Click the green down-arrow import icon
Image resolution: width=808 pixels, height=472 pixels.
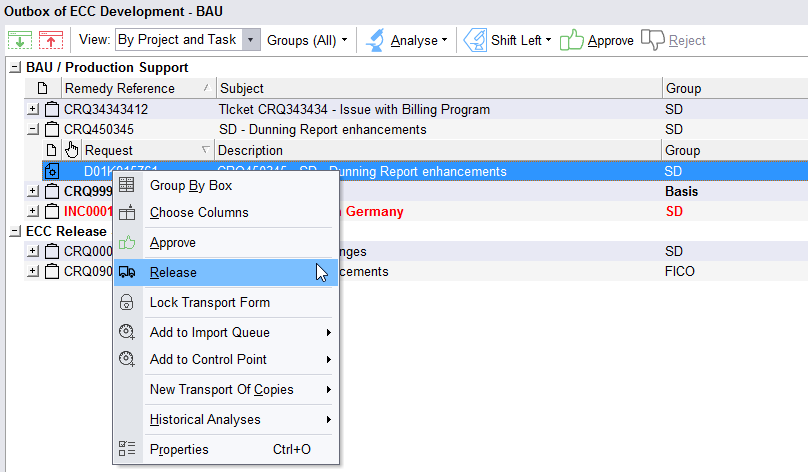pyautogui.click(x=20, y=41)
